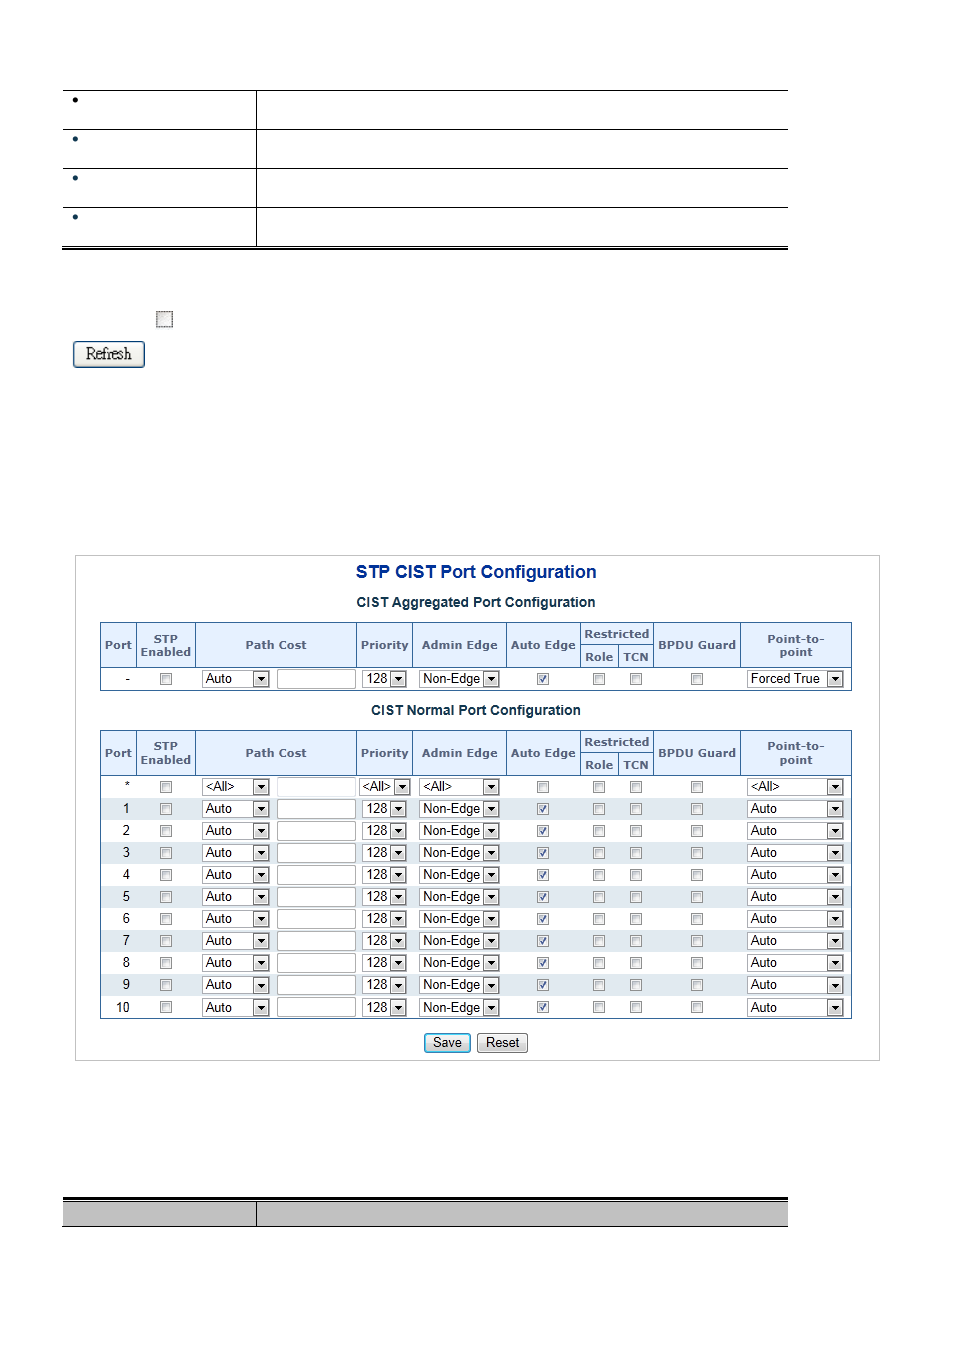Open Admin Edge dropdown for port 4
954x1350 pixels.
(459, 875)
